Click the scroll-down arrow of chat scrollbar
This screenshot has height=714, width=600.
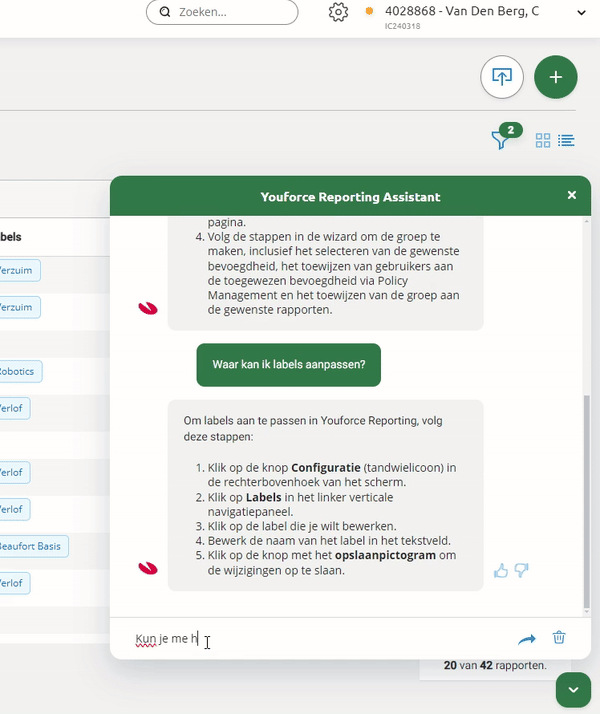pos(586,612)
